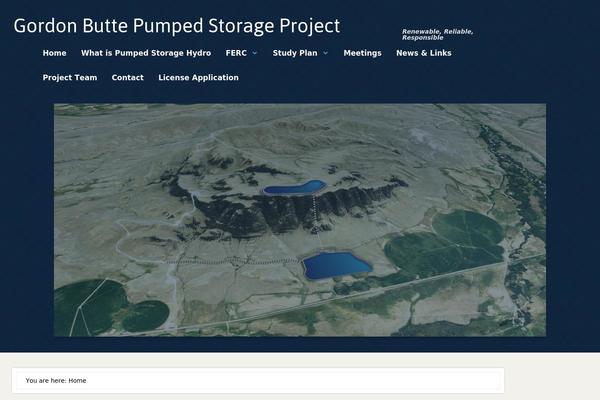This screenshot has width=600, height=400.
Task: Click the lower blue reservoir in image
Action: 336,265
